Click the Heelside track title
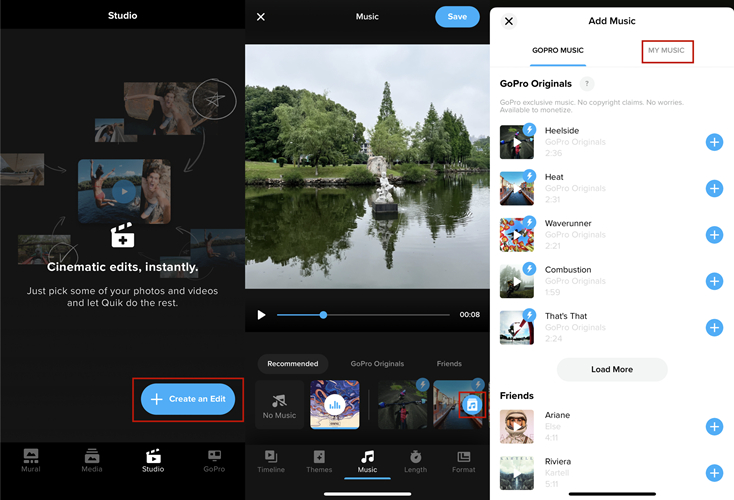 pos(562,131)
